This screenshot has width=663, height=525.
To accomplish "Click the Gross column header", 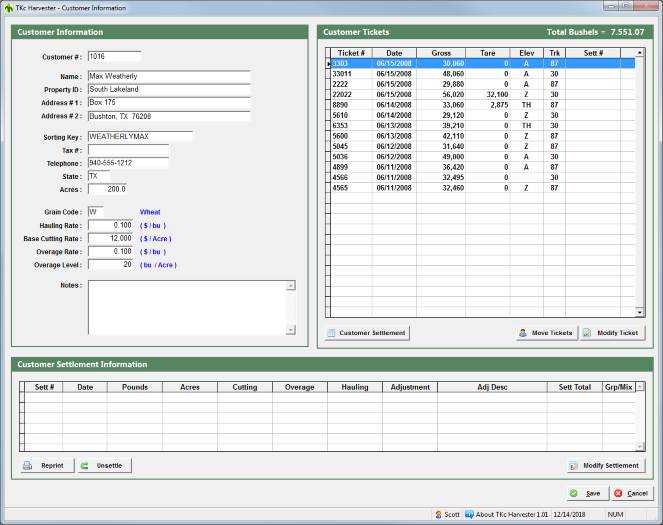I will click(x=441, y=52).
